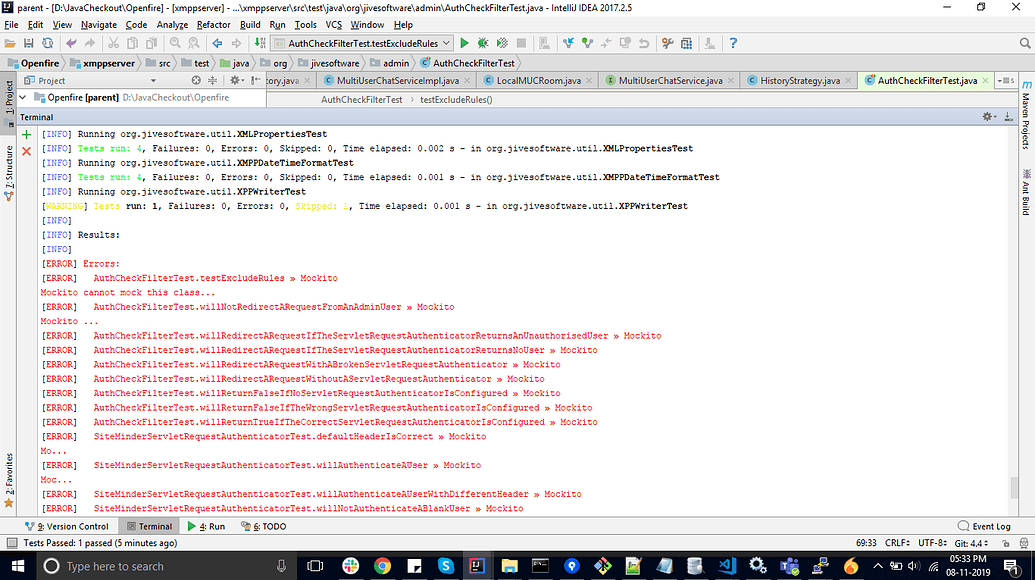The image size is (1035, 580).
Task: Click the UTF-8 encoding selector
Action: (x=933, y=543)
